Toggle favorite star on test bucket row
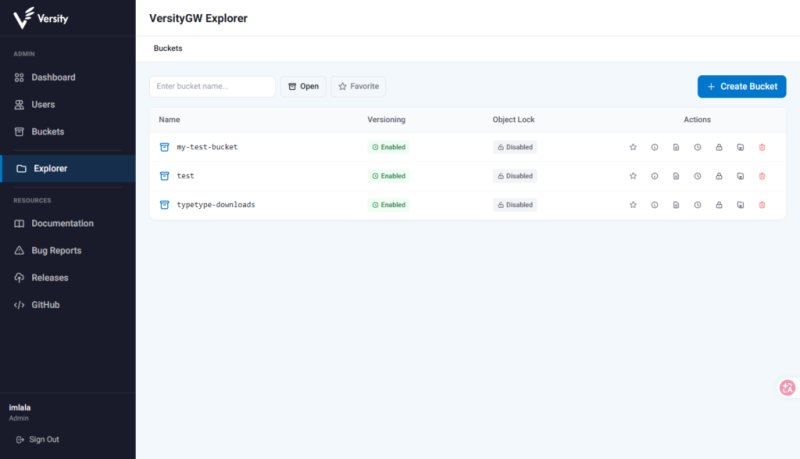Screen dimensions: 800x459 pyautogui.click(x=633, y=176)
